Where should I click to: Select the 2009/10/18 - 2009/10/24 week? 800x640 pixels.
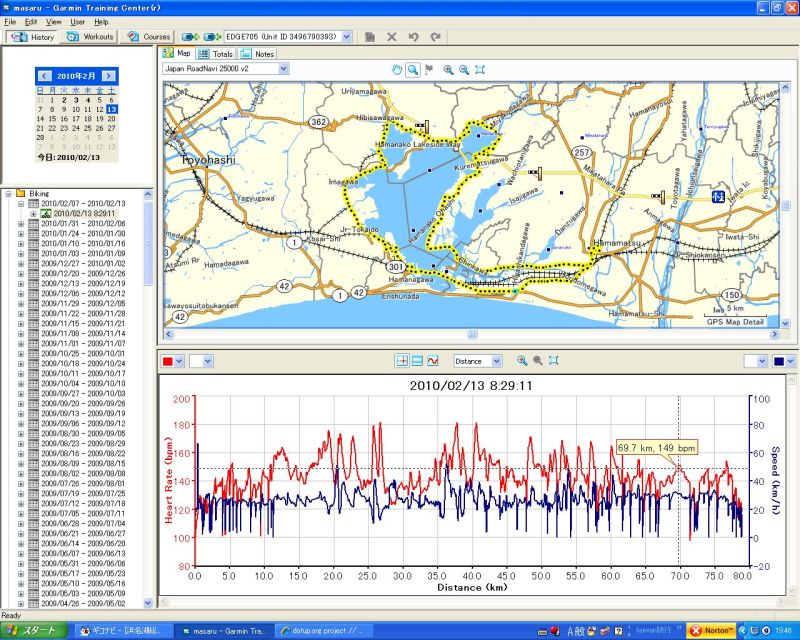coord(83,363)
